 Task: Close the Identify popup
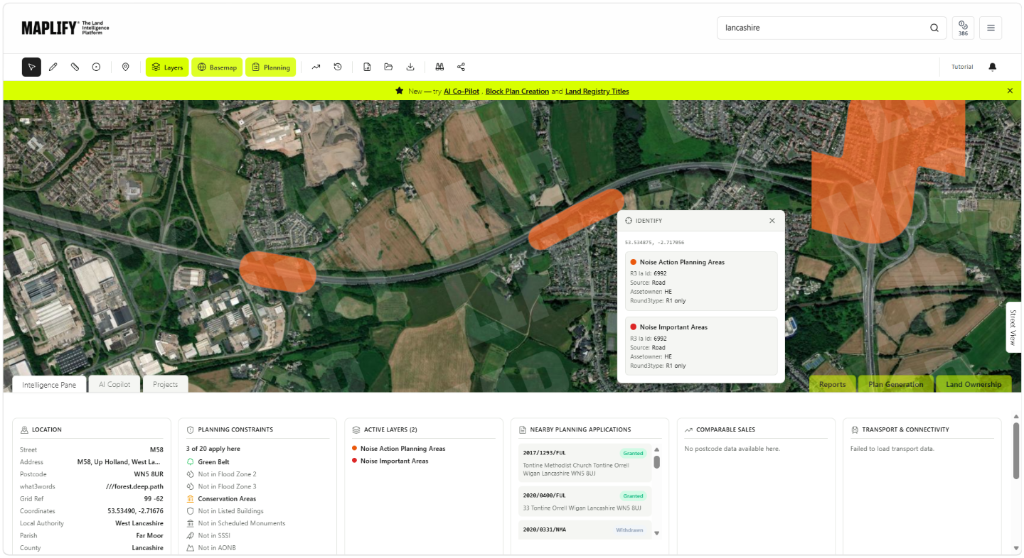coord(772,221)
